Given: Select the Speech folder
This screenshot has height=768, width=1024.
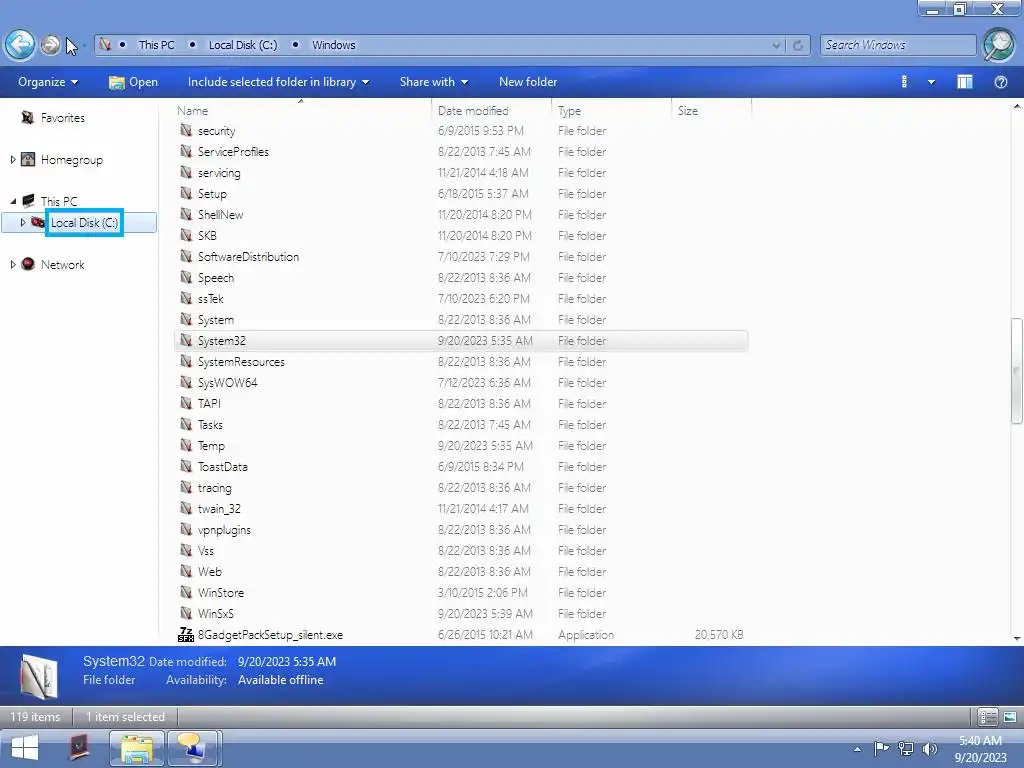Looking at the screenshot, I should pos(216,278).
